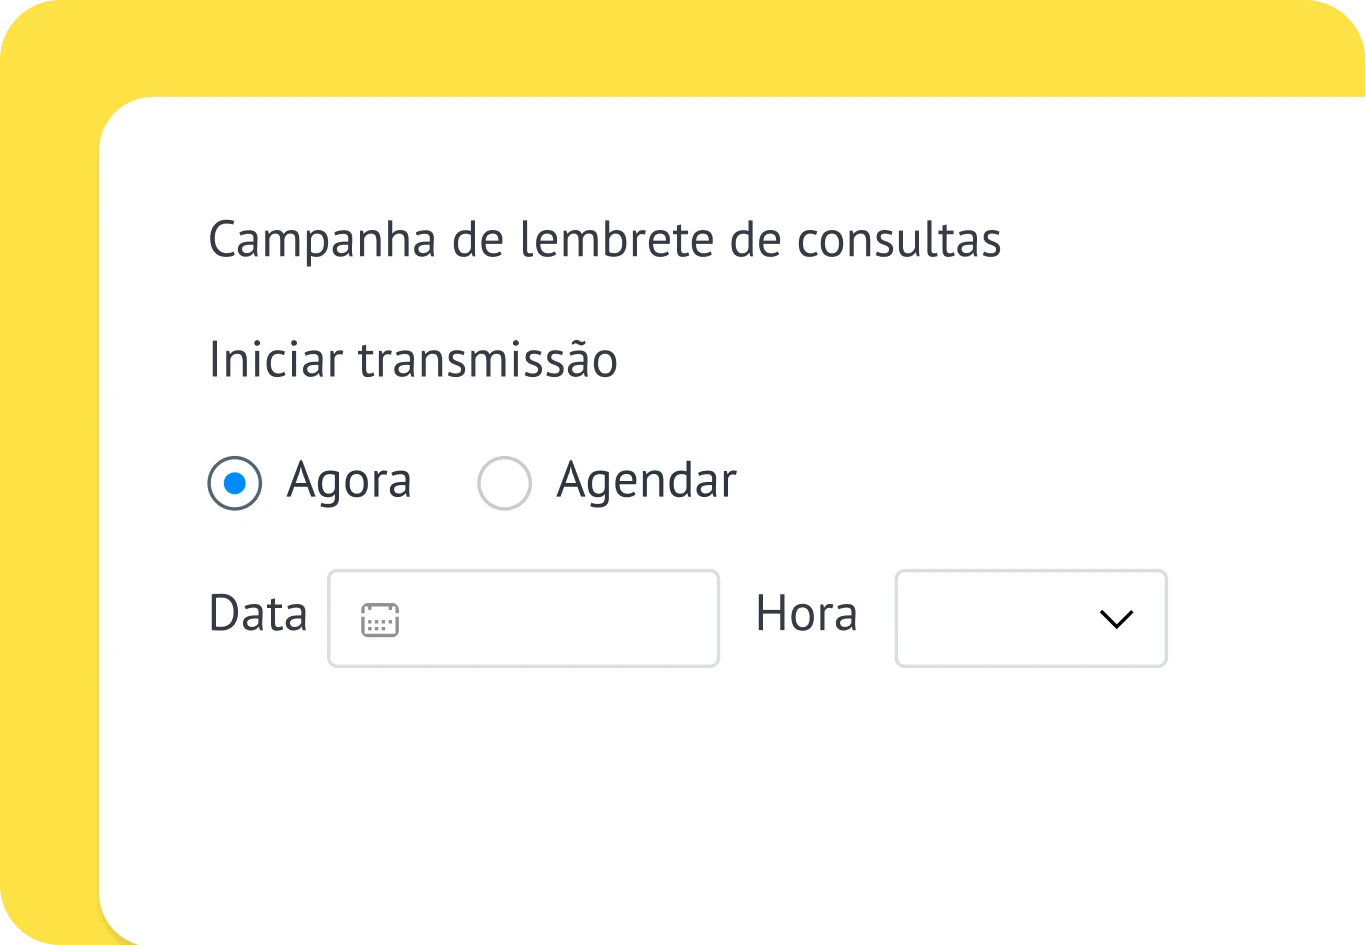This screenshot has width=1366, height=945.
Task: Open the Hora time selection box
Action: click(1030, 619)
